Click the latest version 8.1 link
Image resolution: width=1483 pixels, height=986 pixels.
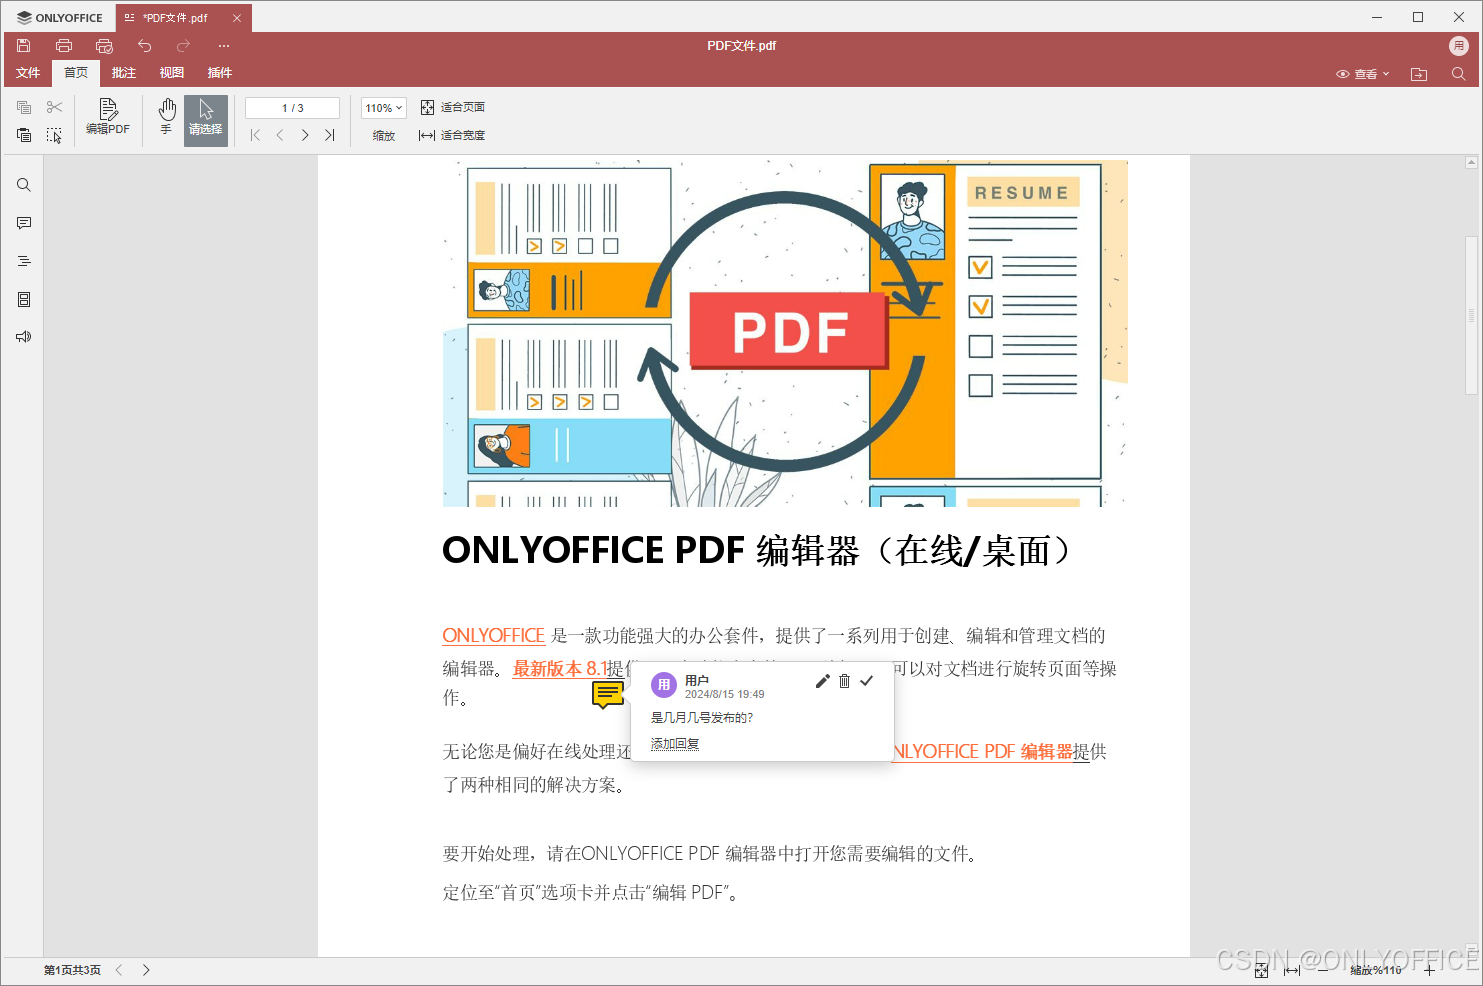(560, 669)
